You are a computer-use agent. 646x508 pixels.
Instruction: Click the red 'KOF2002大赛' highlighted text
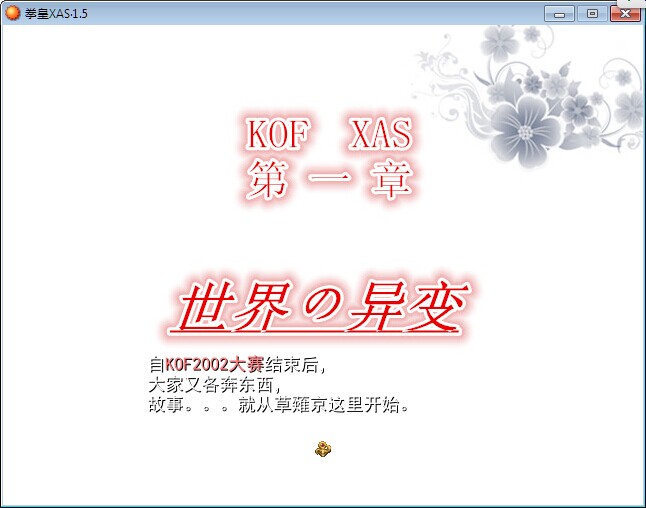pyautogui.click(x=214, y=364)
